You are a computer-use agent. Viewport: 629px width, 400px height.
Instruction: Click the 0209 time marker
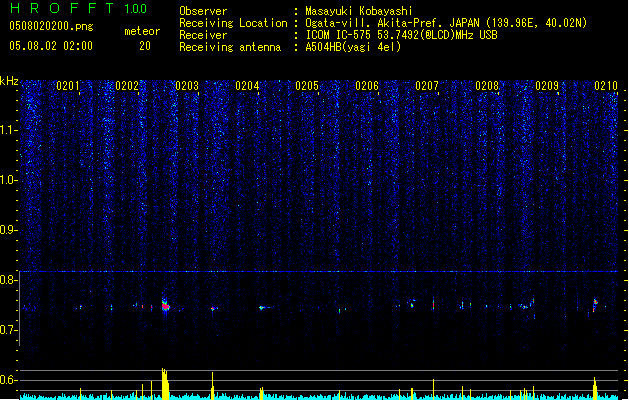coord(547,86)
